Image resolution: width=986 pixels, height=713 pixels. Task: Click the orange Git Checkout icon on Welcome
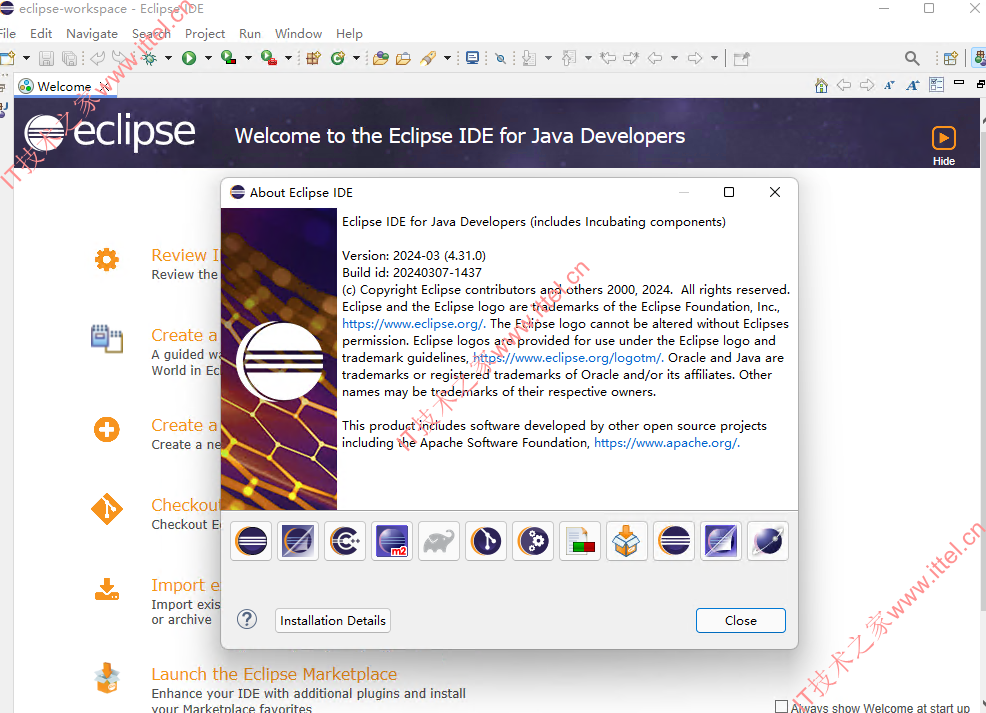pos(106,509)
